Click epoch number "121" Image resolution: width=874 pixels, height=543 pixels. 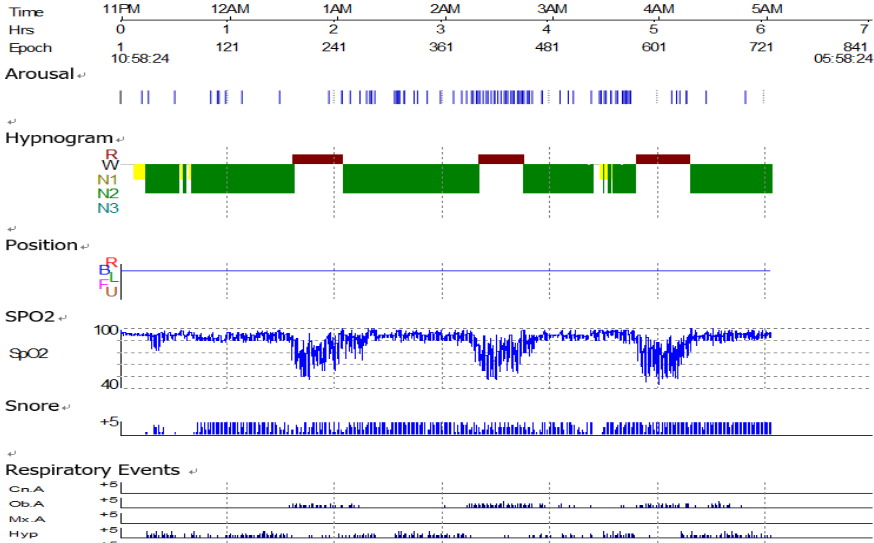pyautogui.click(x=227, y=47)
